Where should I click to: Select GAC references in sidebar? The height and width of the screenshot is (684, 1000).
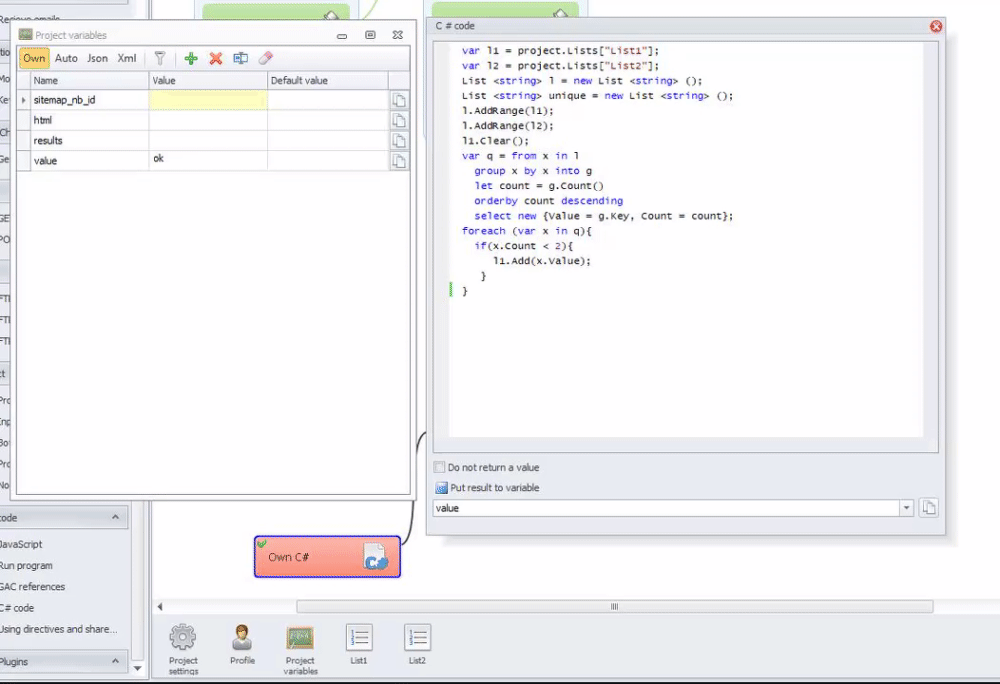point(32,586)
